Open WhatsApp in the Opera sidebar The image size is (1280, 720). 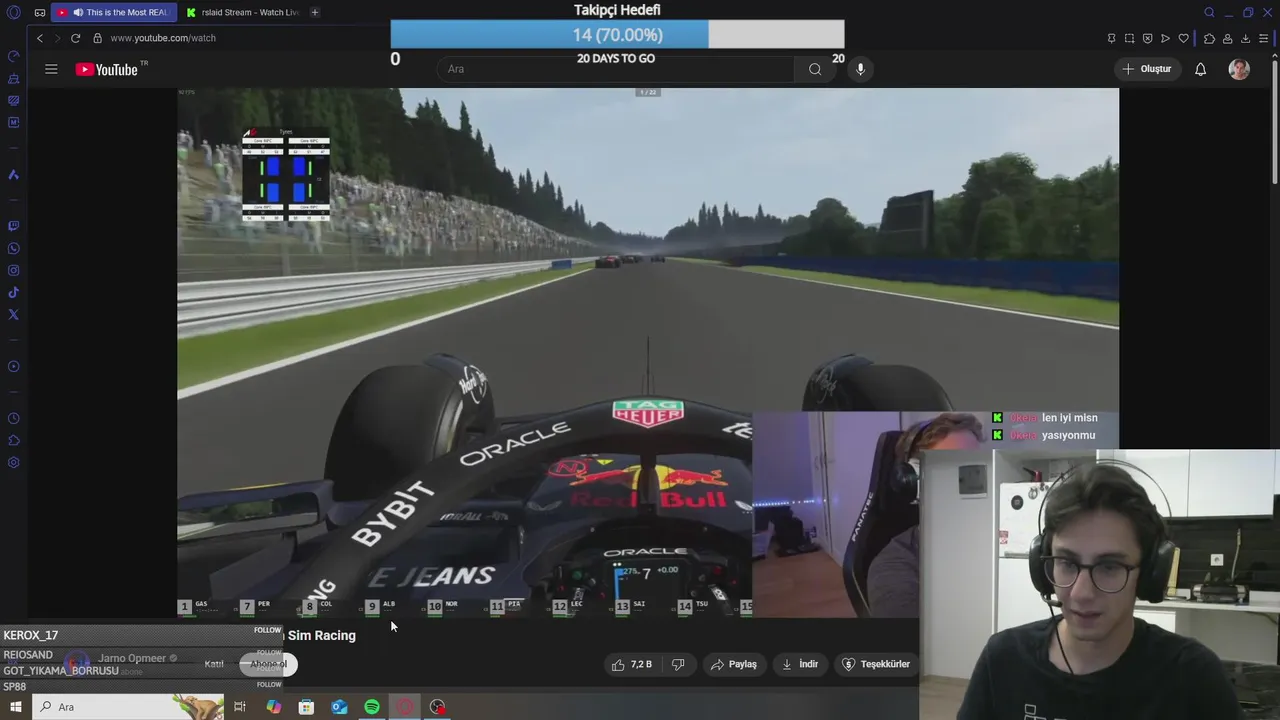(x=14, y=249)
